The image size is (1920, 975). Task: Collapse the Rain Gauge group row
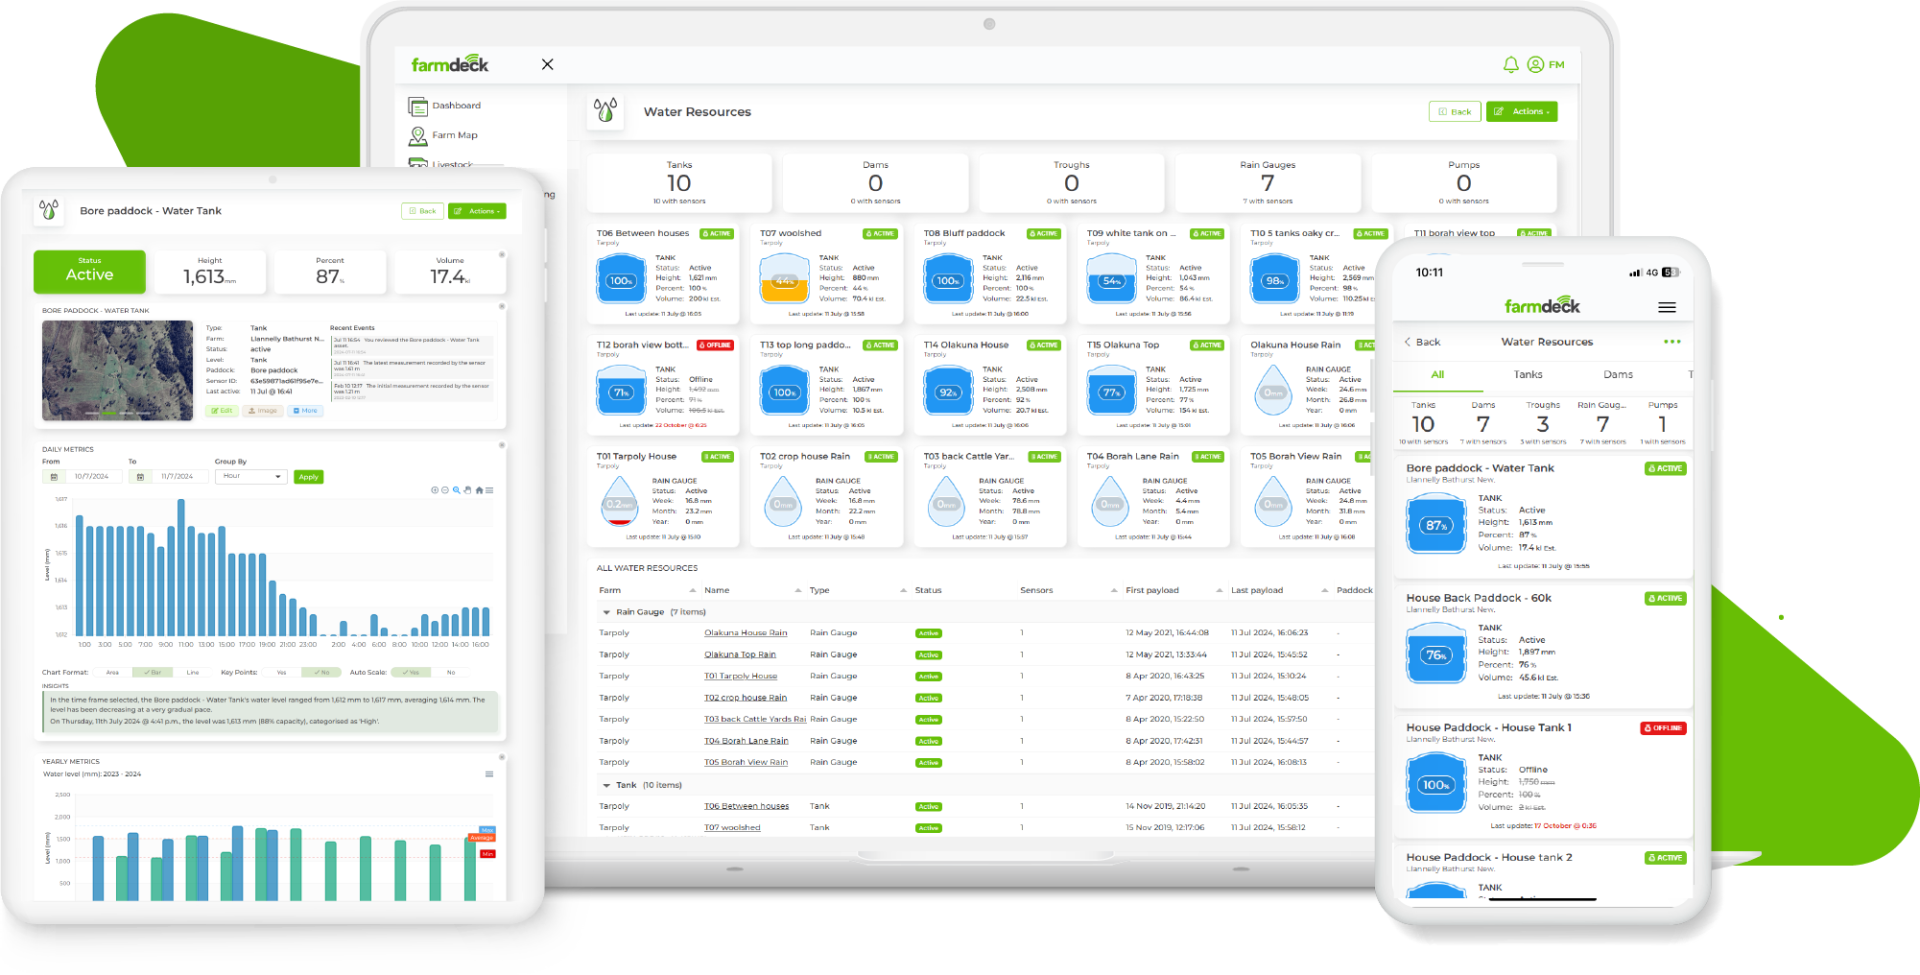(x=606, y=612)
